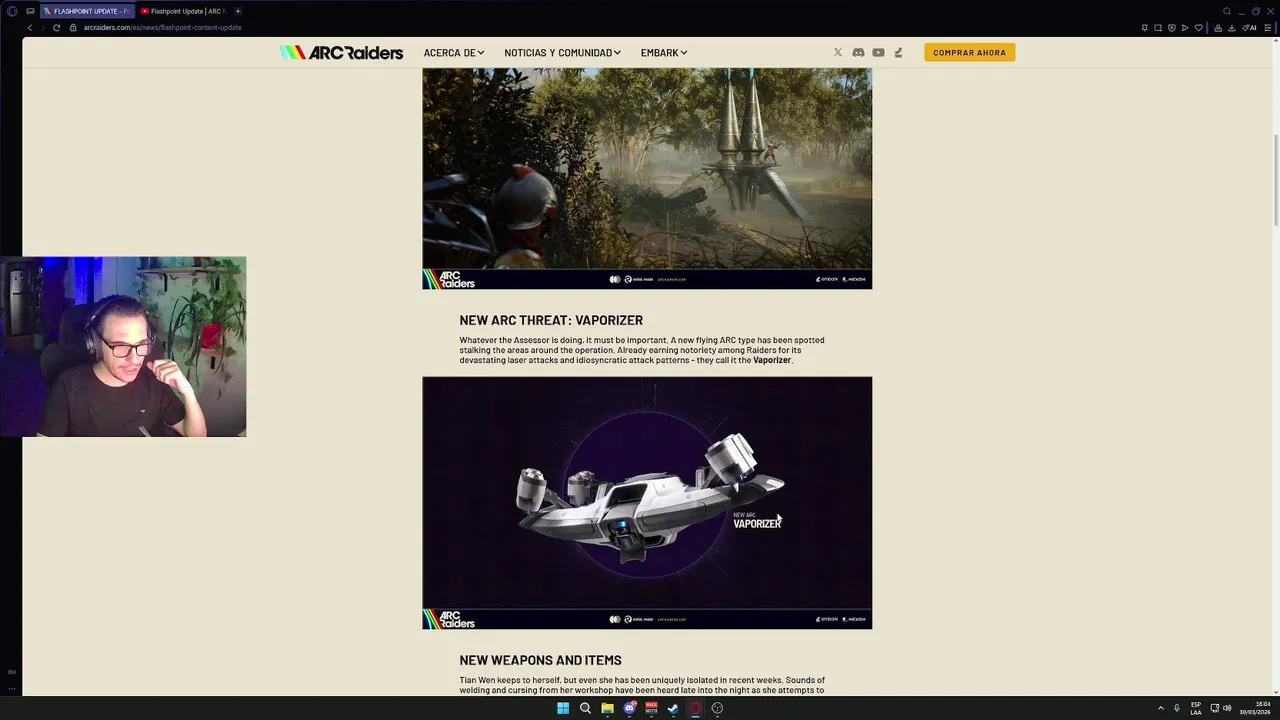The image size is (1280, 720).
Task: Open the Steam-style store icon in header
Action: point(898,52)
